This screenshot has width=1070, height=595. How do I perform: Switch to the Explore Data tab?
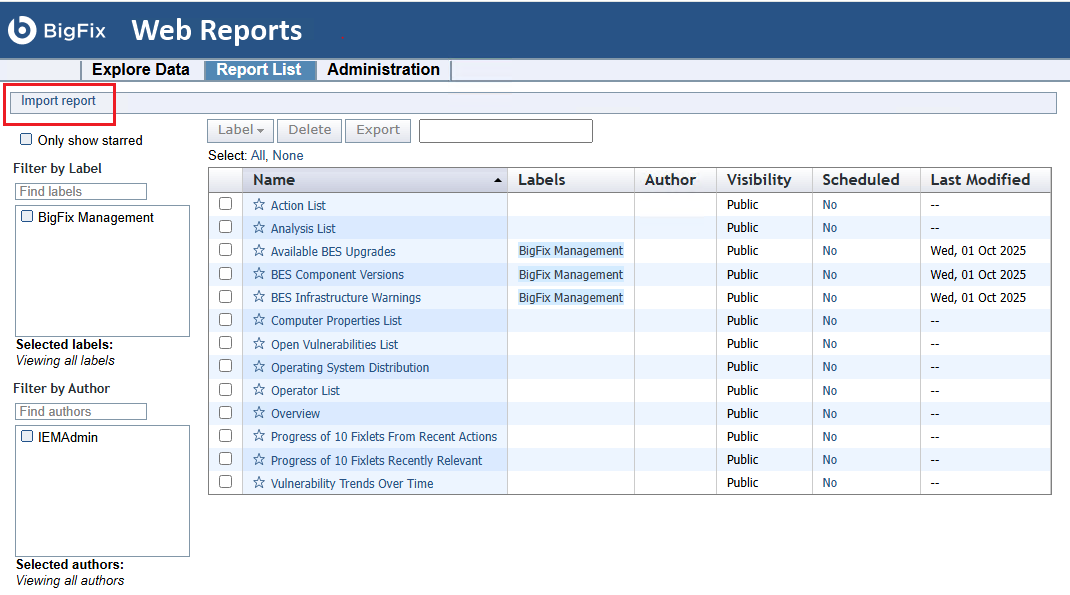tap(140, 70)
